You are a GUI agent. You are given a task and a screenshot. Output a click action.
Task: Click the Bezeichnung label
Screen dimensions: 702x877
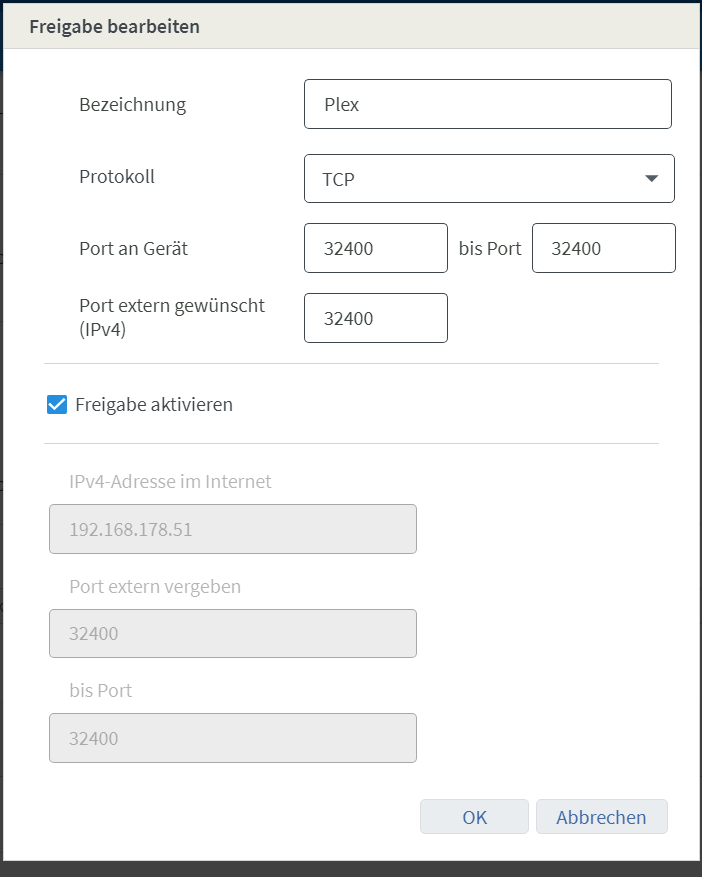click(132, 104)
